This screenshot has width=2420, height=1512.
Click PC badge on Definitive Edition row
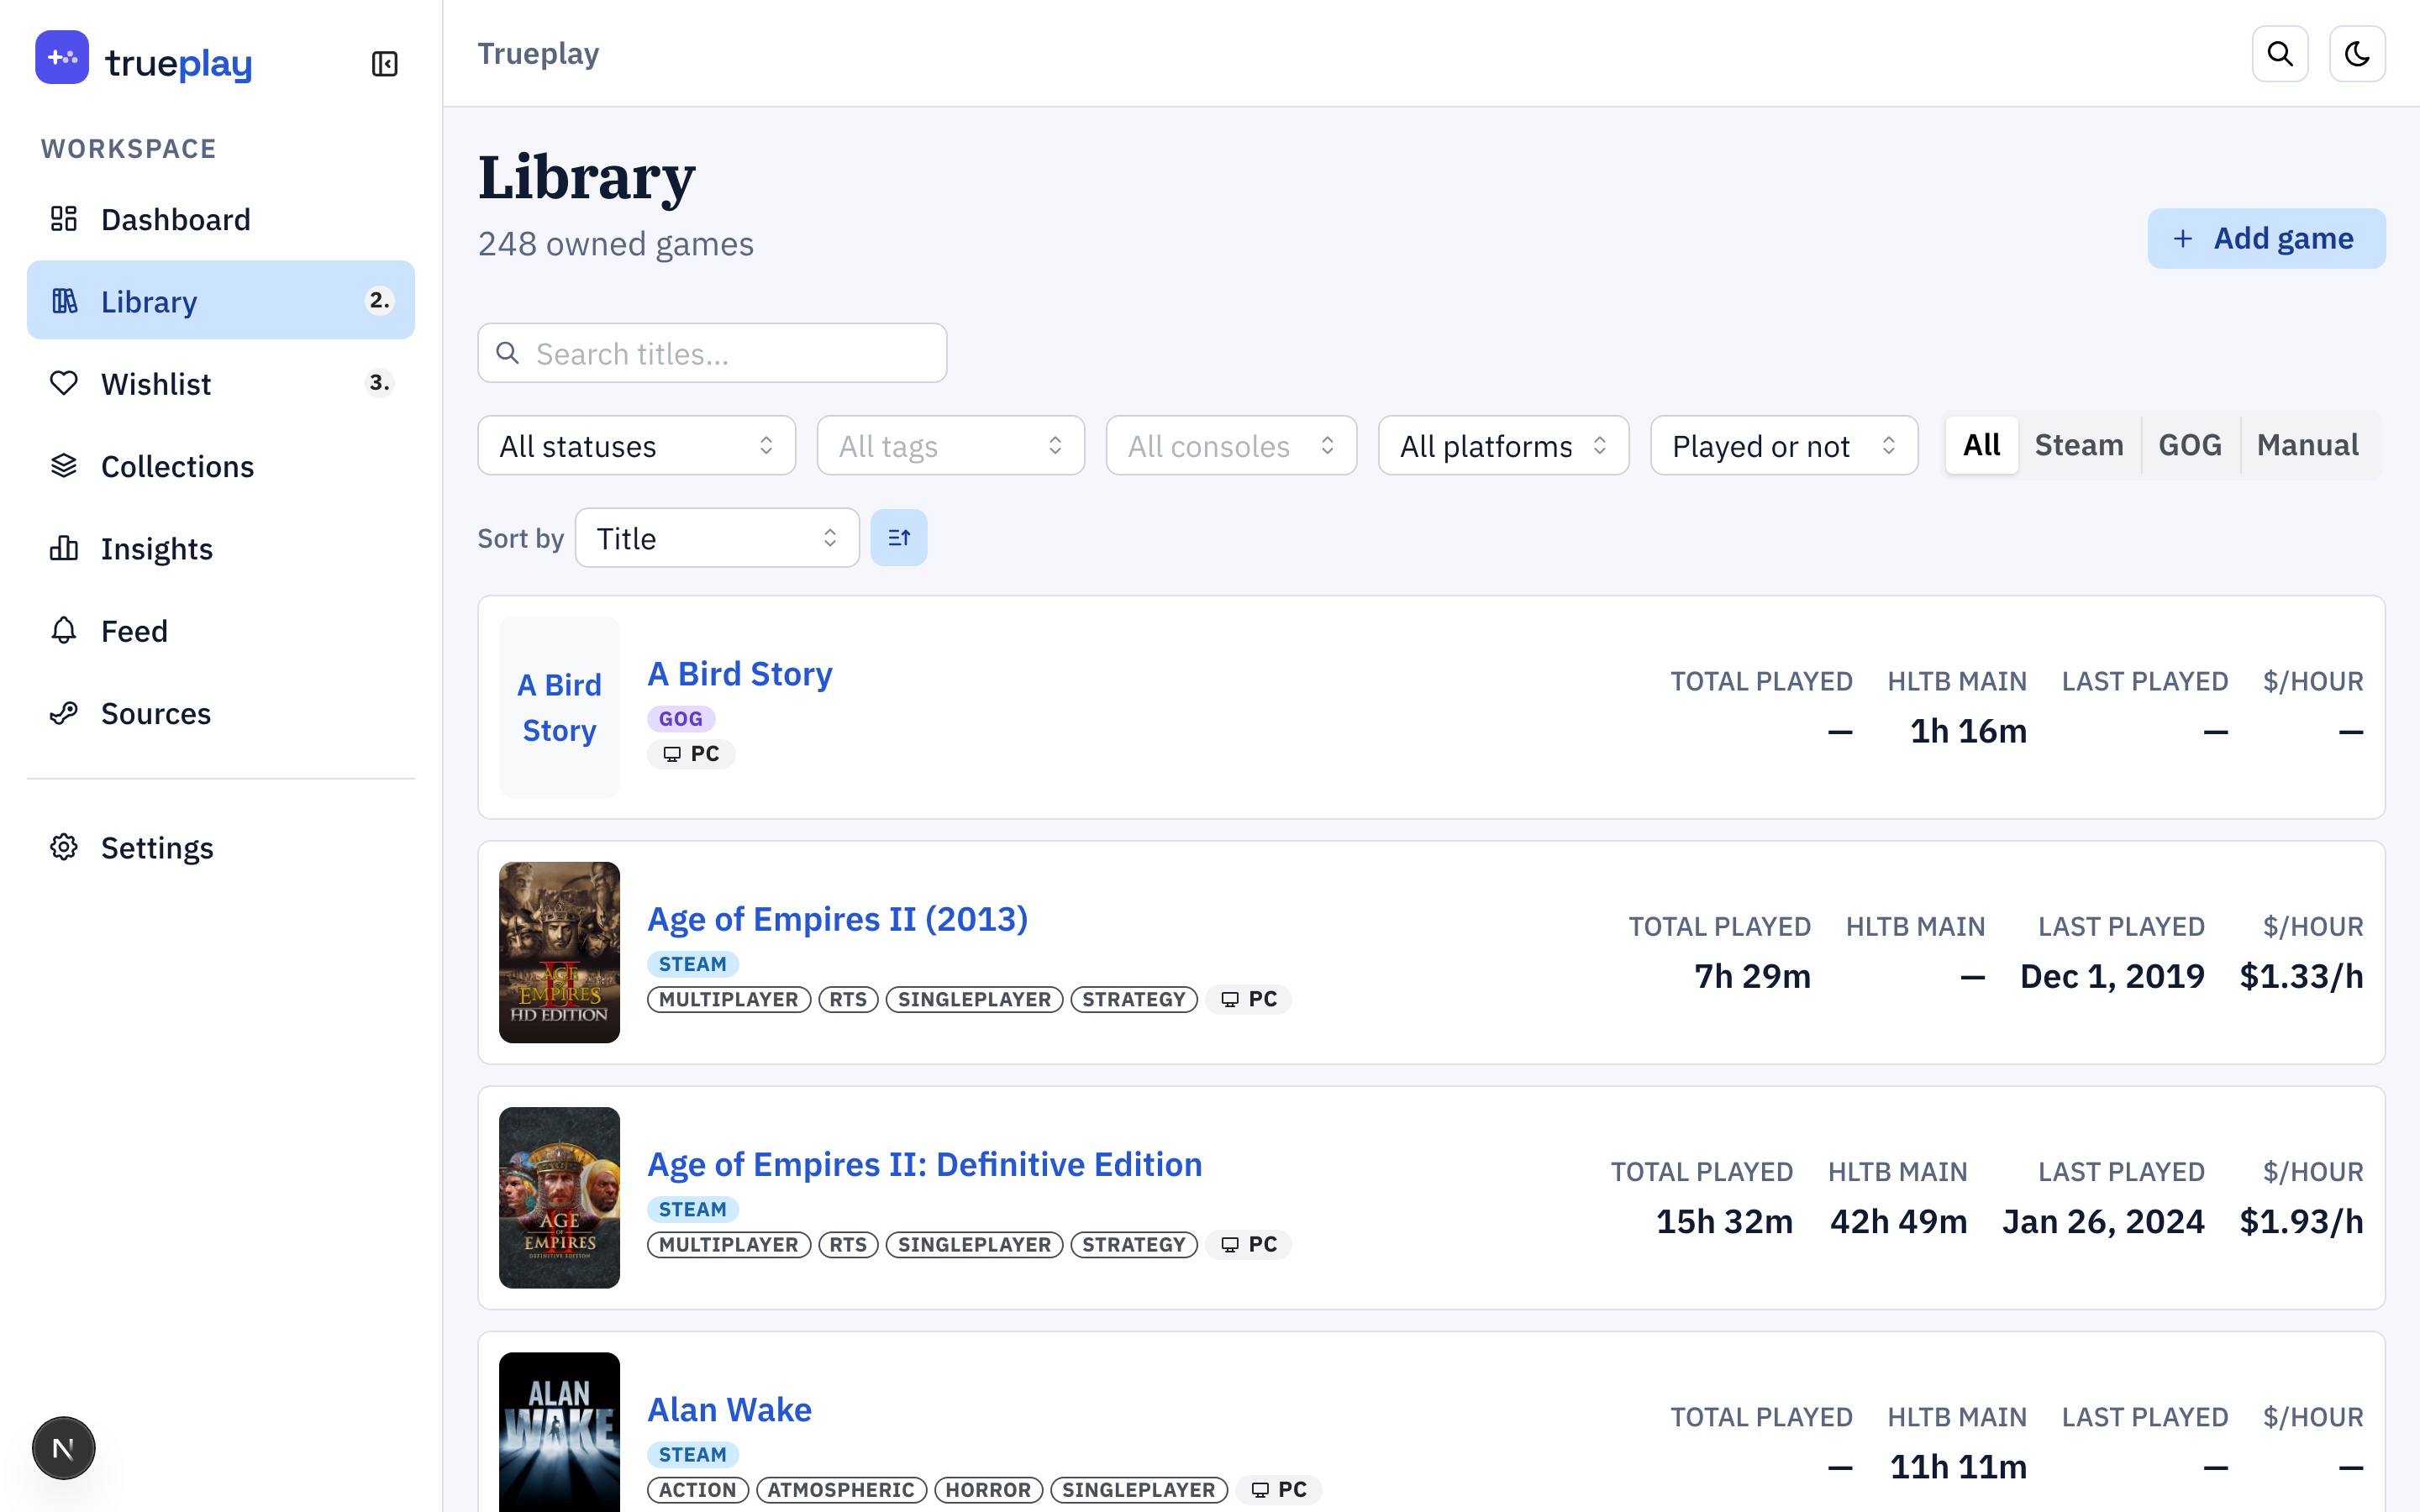[x=1249, y=1244]
